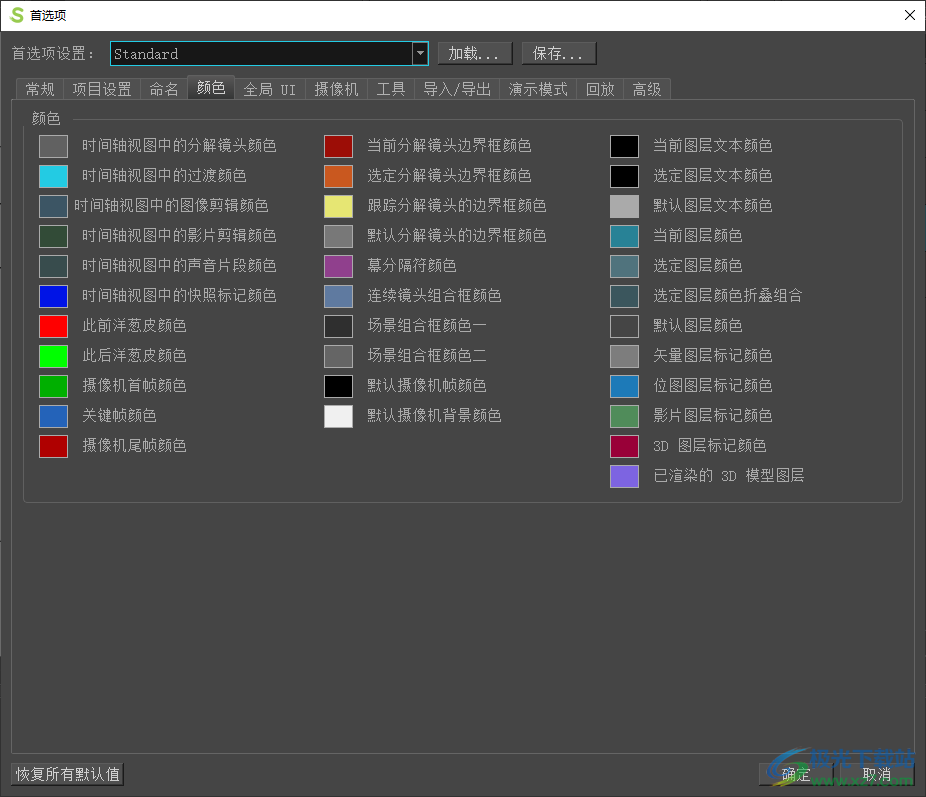Edit the black 默认摄像机帧颜色 swatch
Viewport: 926px width, 797px height.
pyautogui.click(x=338, y=386)
